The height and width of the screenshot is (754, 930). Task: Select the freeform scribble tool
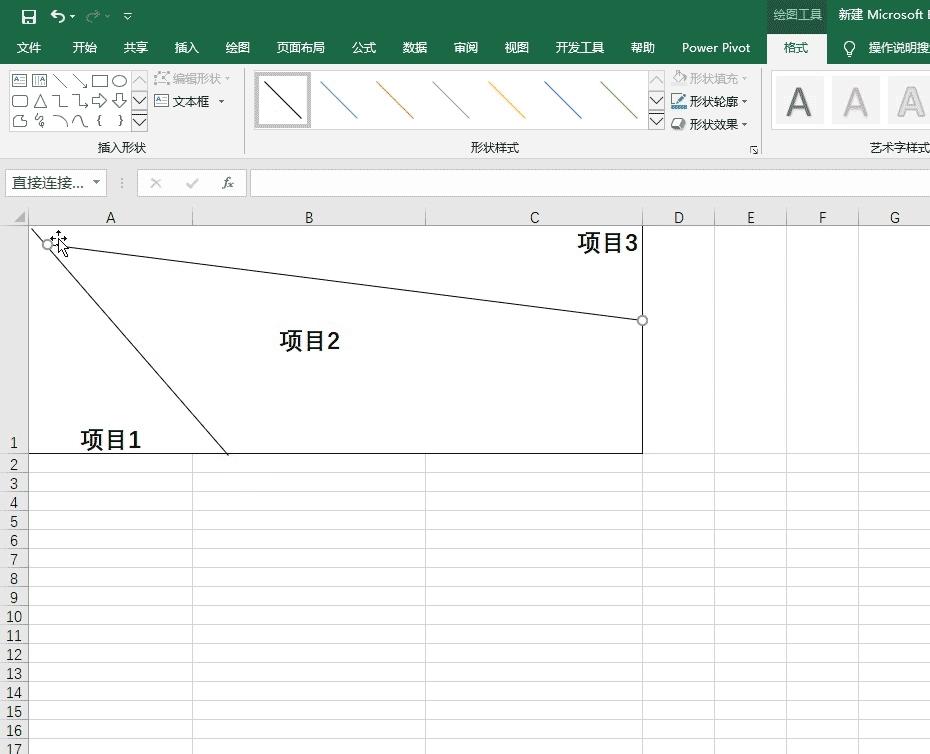tap(40, 121)
